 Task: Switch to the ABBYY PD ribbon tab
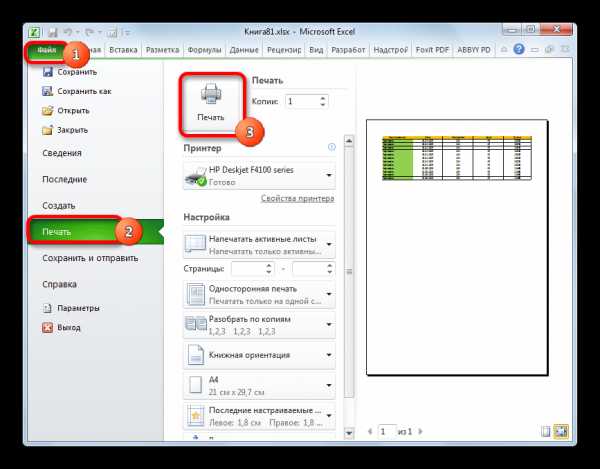click(x=474, y=50)
